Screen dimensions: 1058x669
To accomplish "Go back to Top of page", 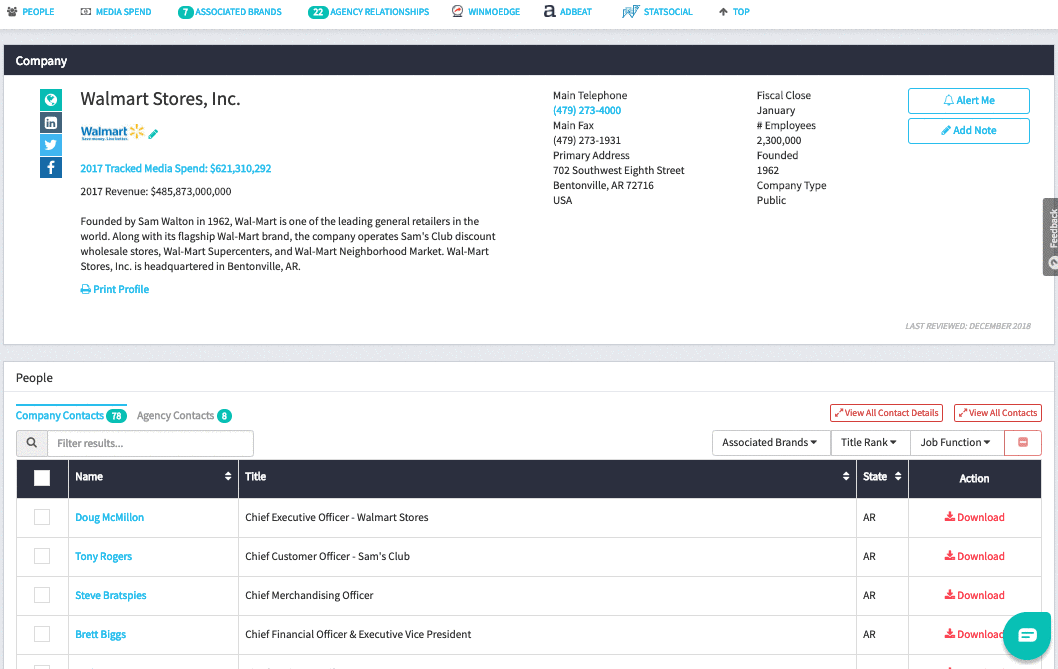I will (x=734, y=11).
